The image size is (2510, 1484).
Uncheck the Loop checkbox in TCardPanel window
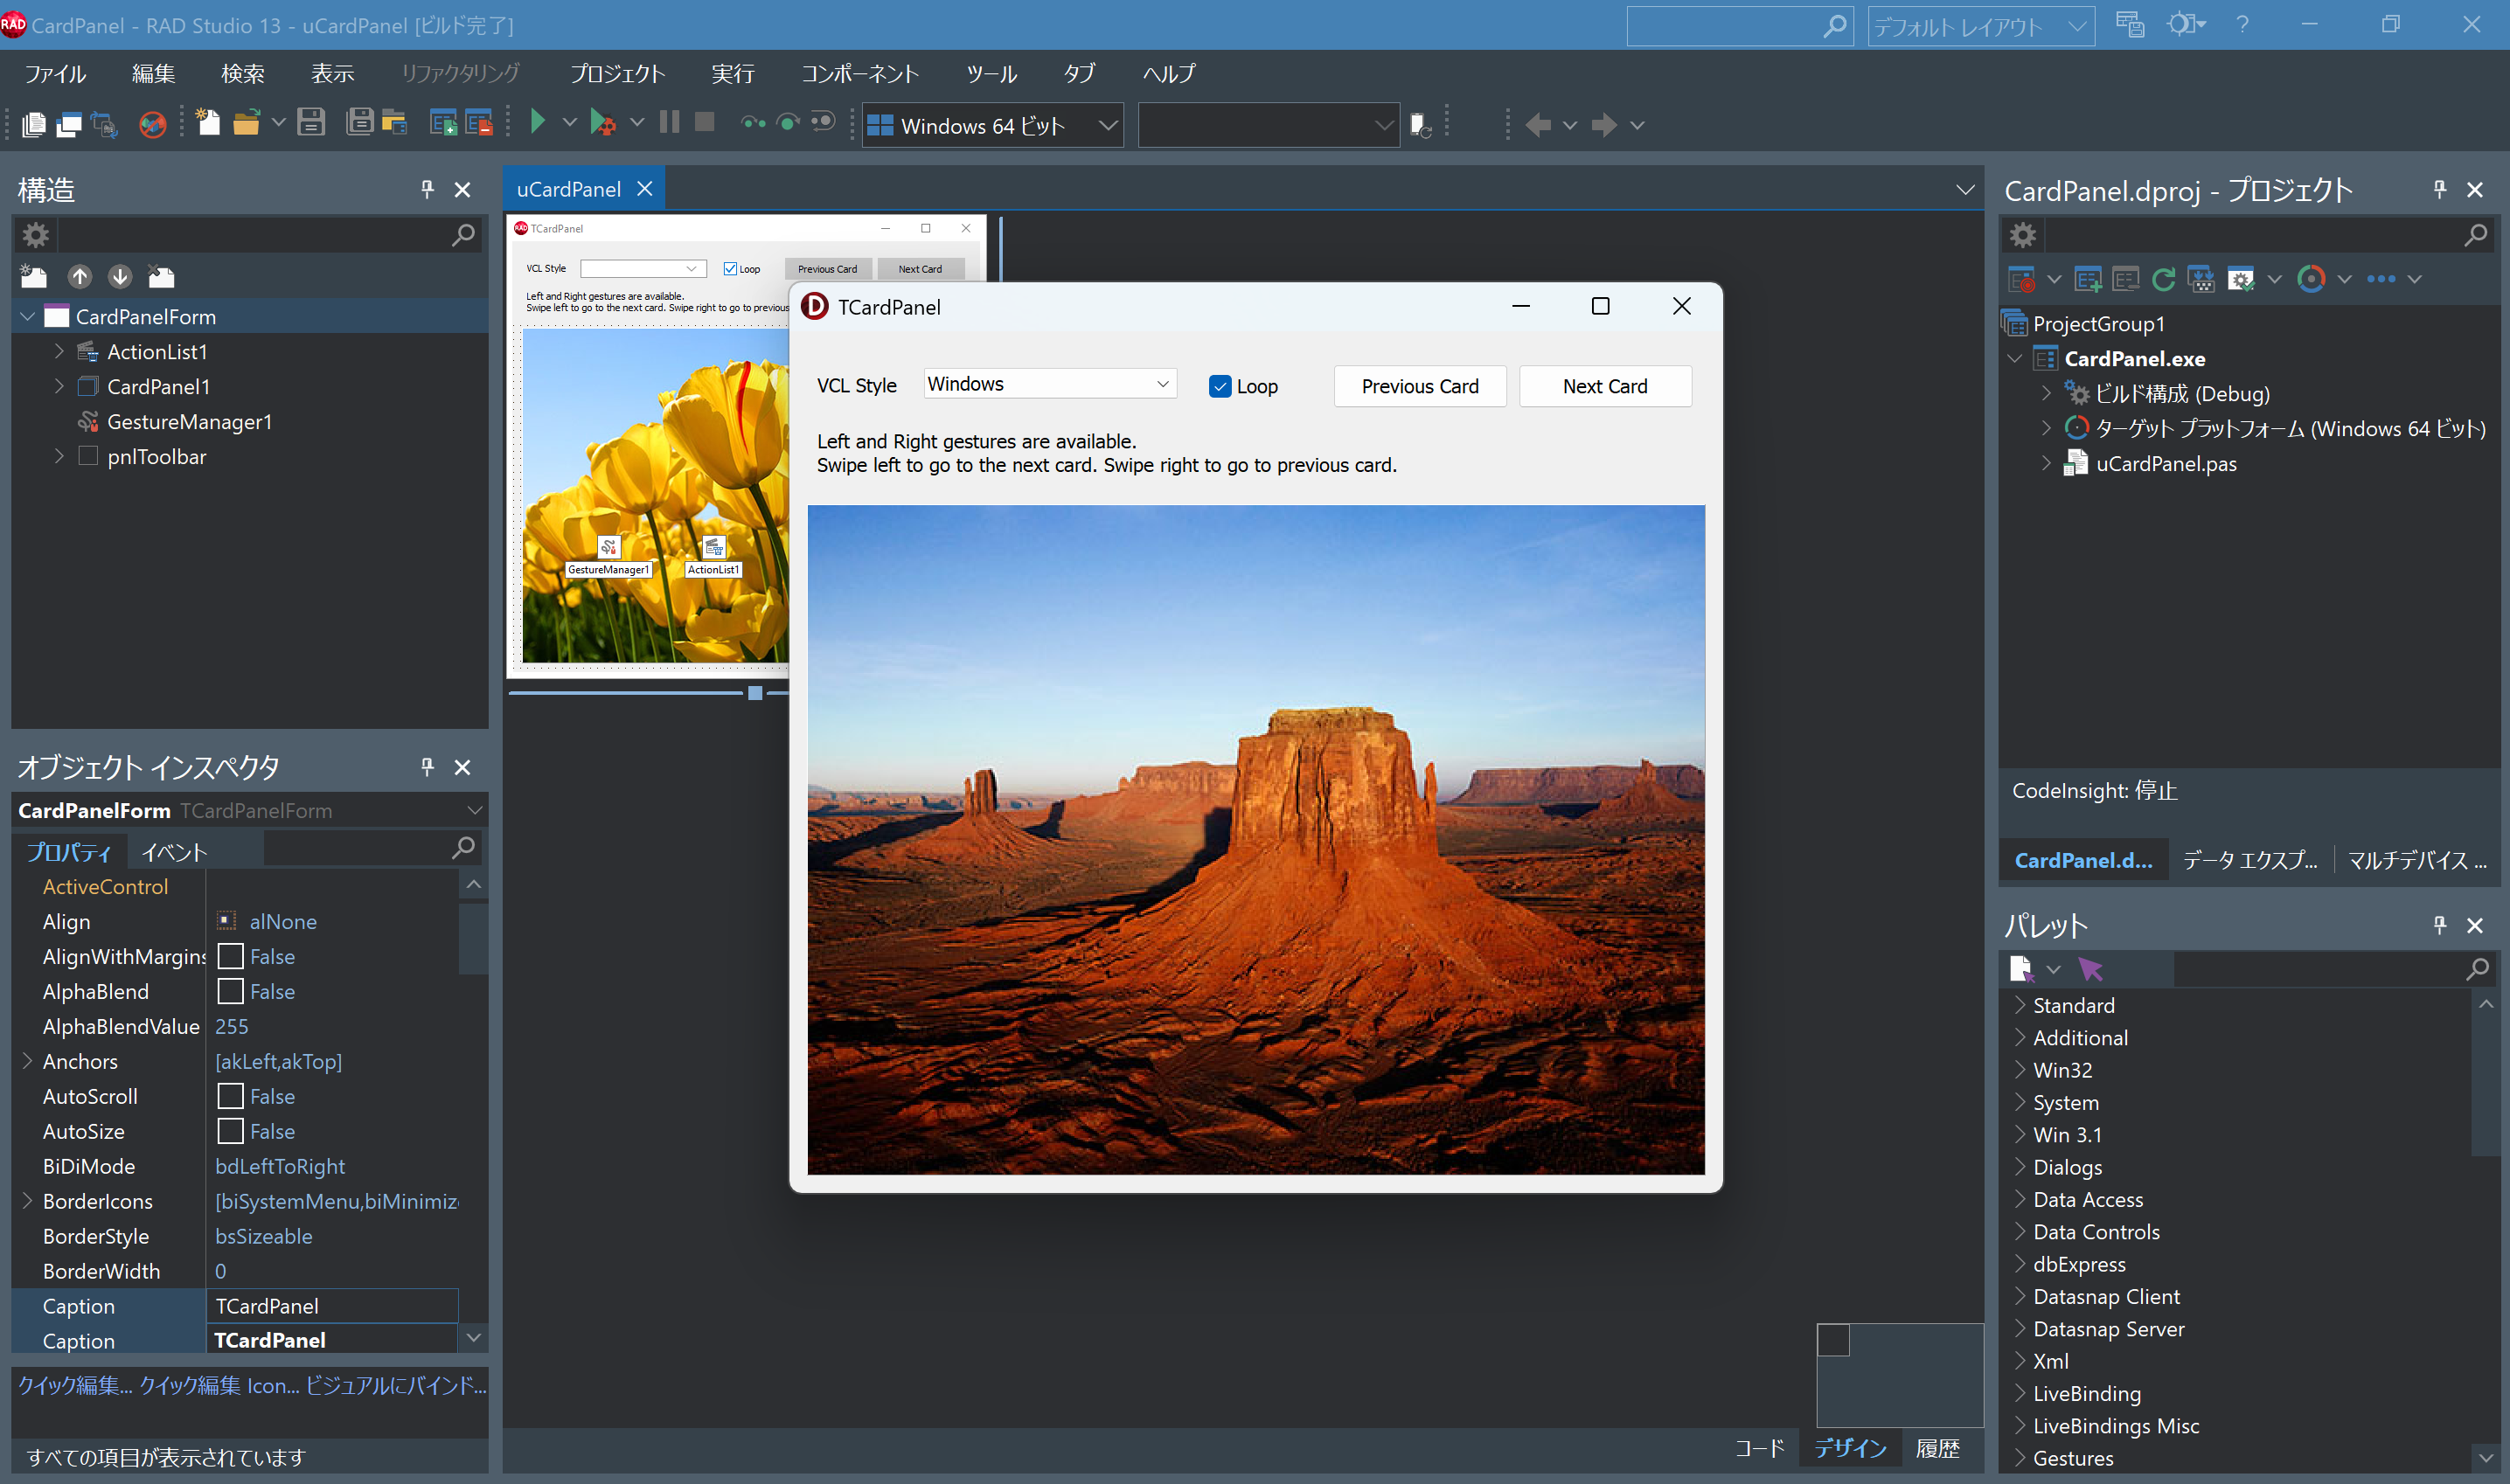coord(1219,386)
